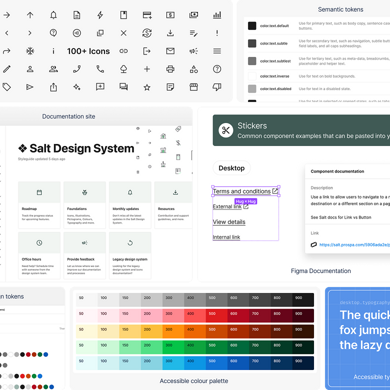This screenshot has height=390, width=390.
Task: Select the bar chart icon
Action: pos(217,15)
